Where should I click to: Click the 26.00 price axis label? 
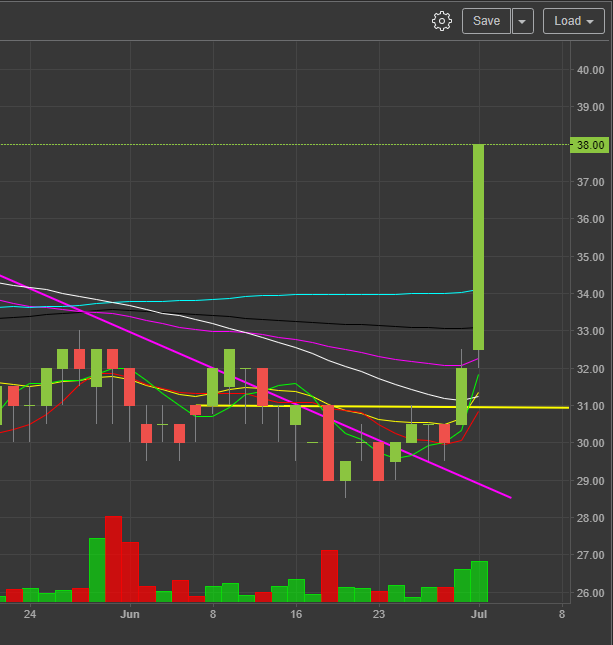(590, 593)
